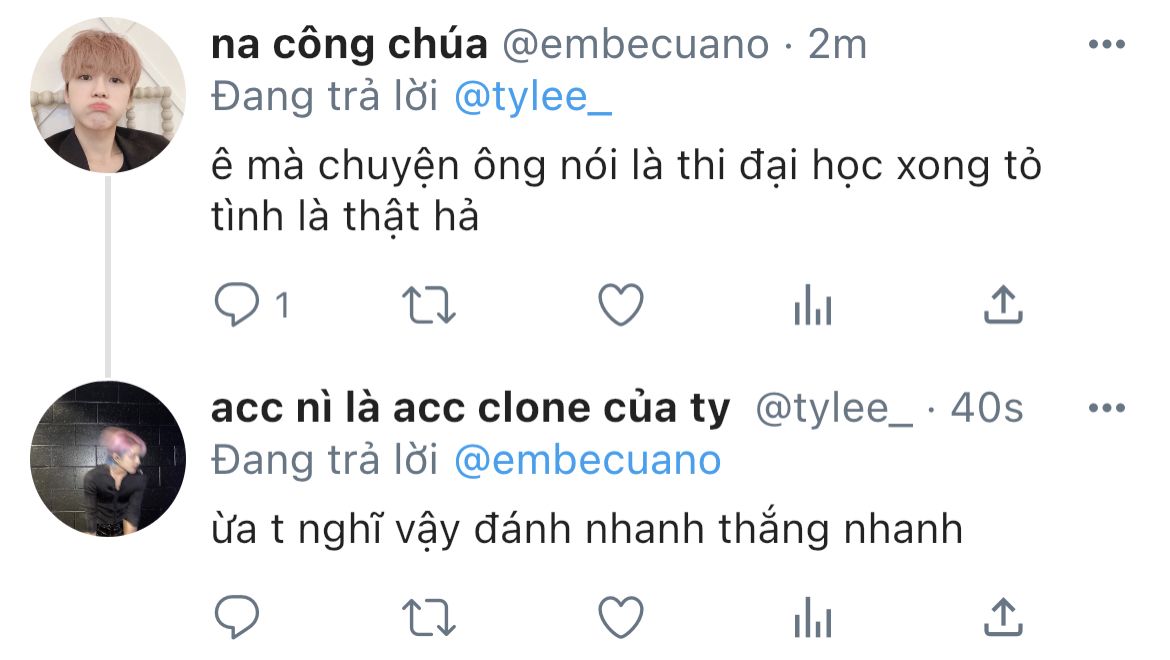Open acc nì là acc clone name

coord(470,408)
